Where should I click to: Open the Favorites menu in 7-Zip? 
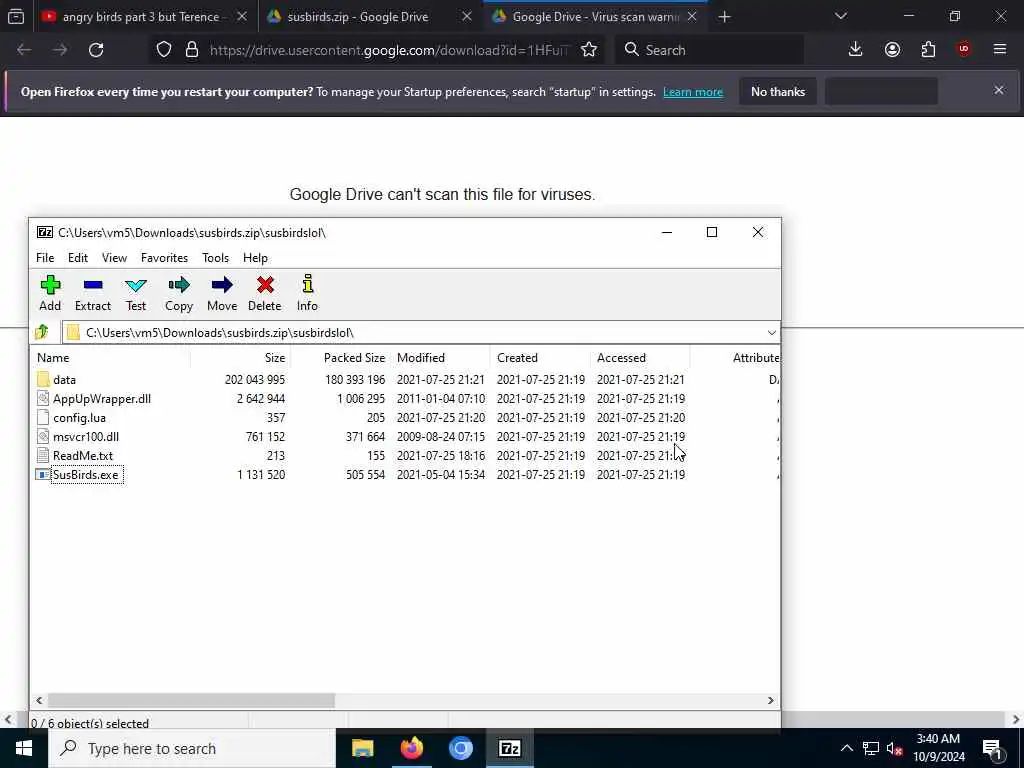point(164,258)
